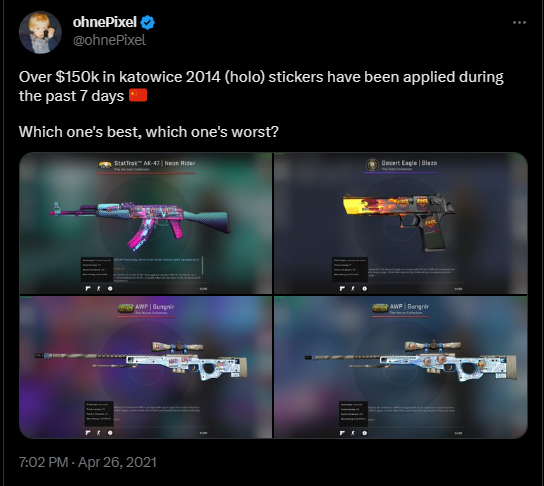Click the info icon under right AWP Gungnir
544x486 pixels.
[x=364, y=433]
